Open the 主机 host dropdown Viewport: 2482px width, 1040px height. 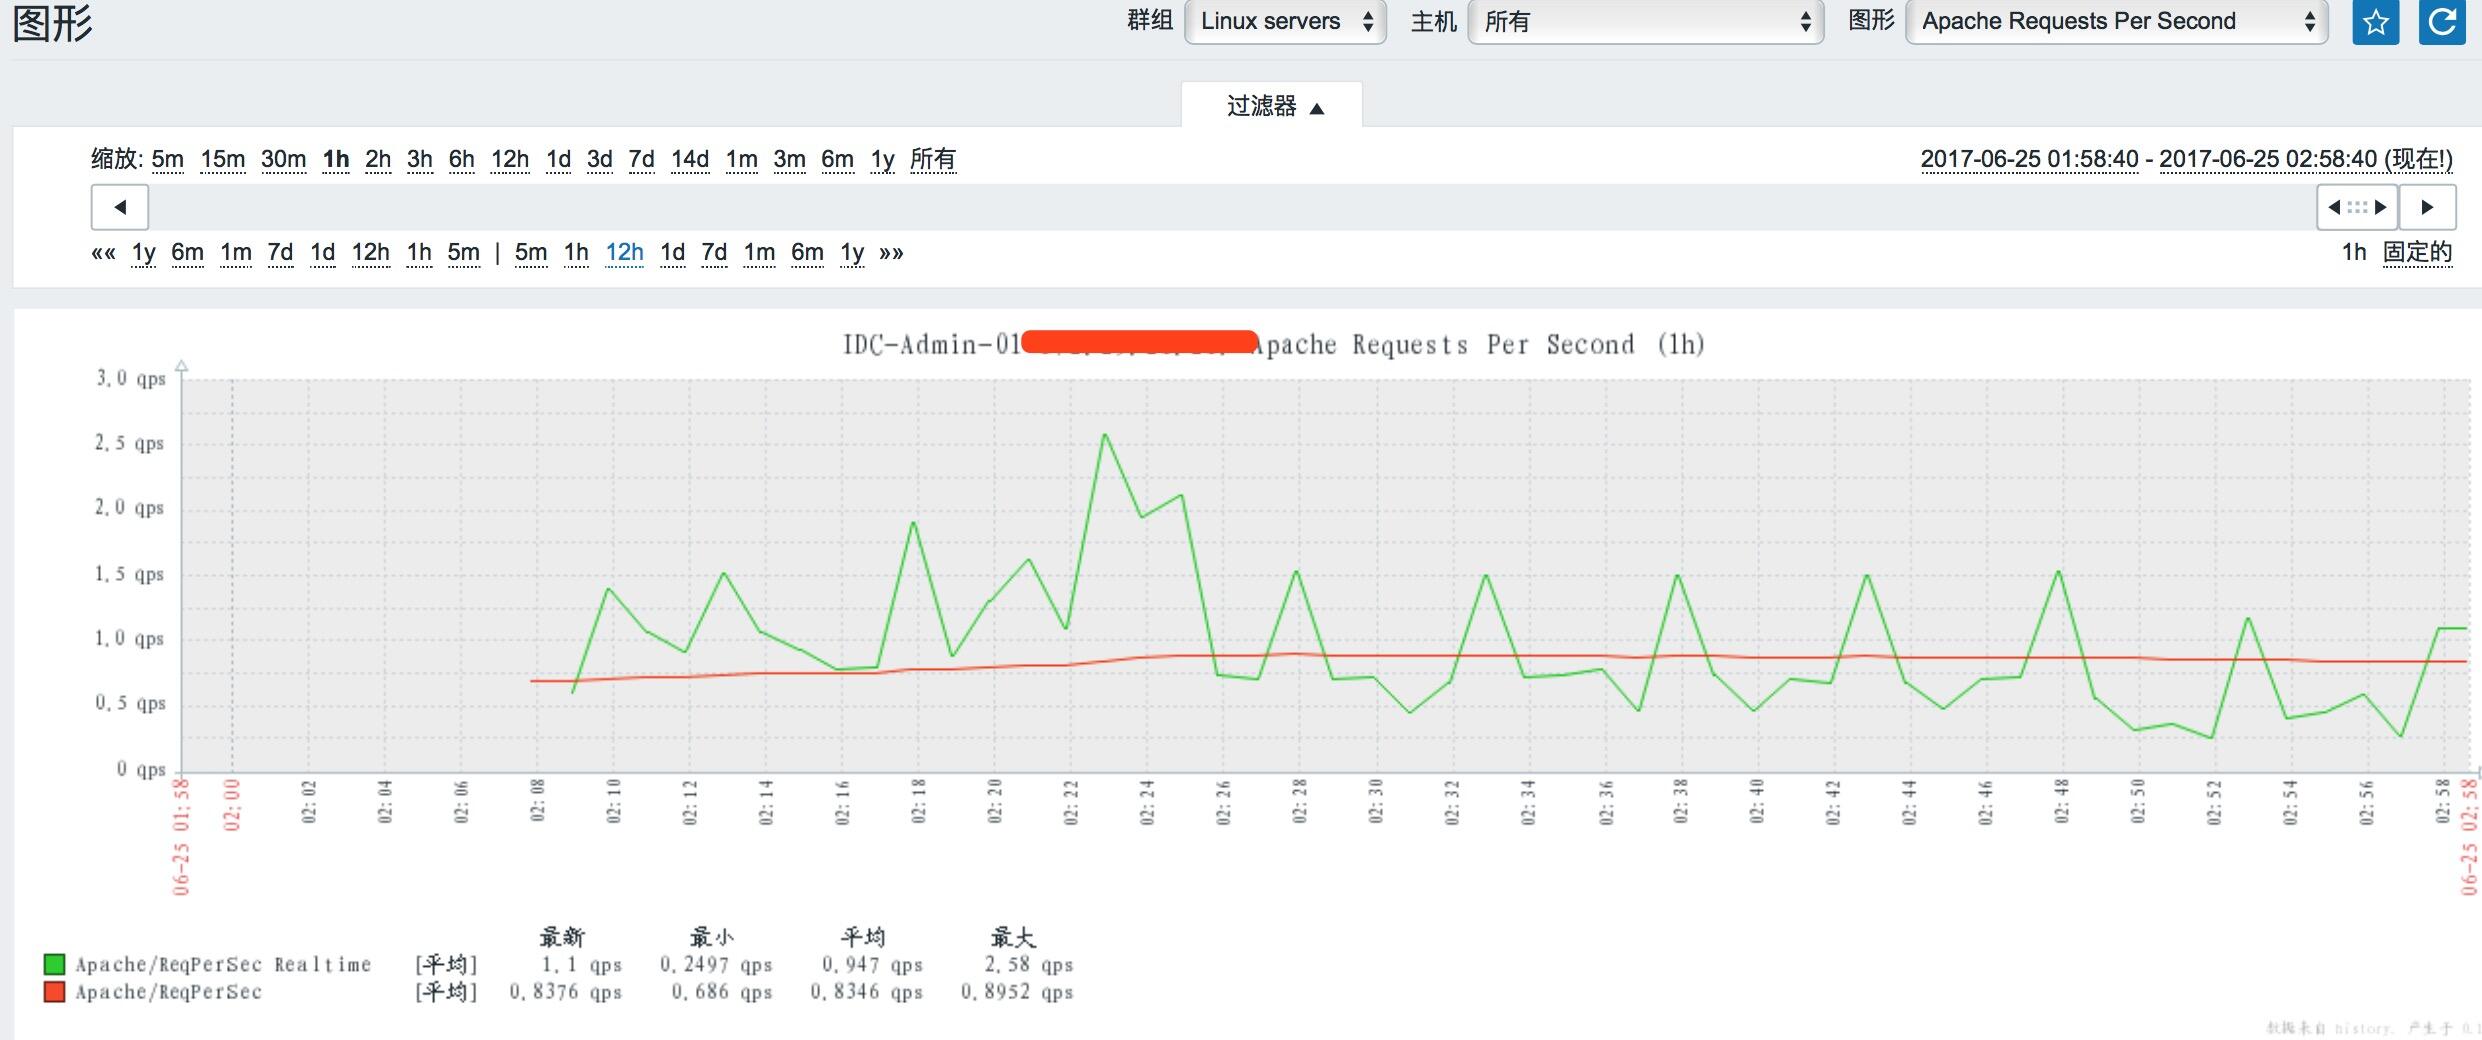point(1645,22)
